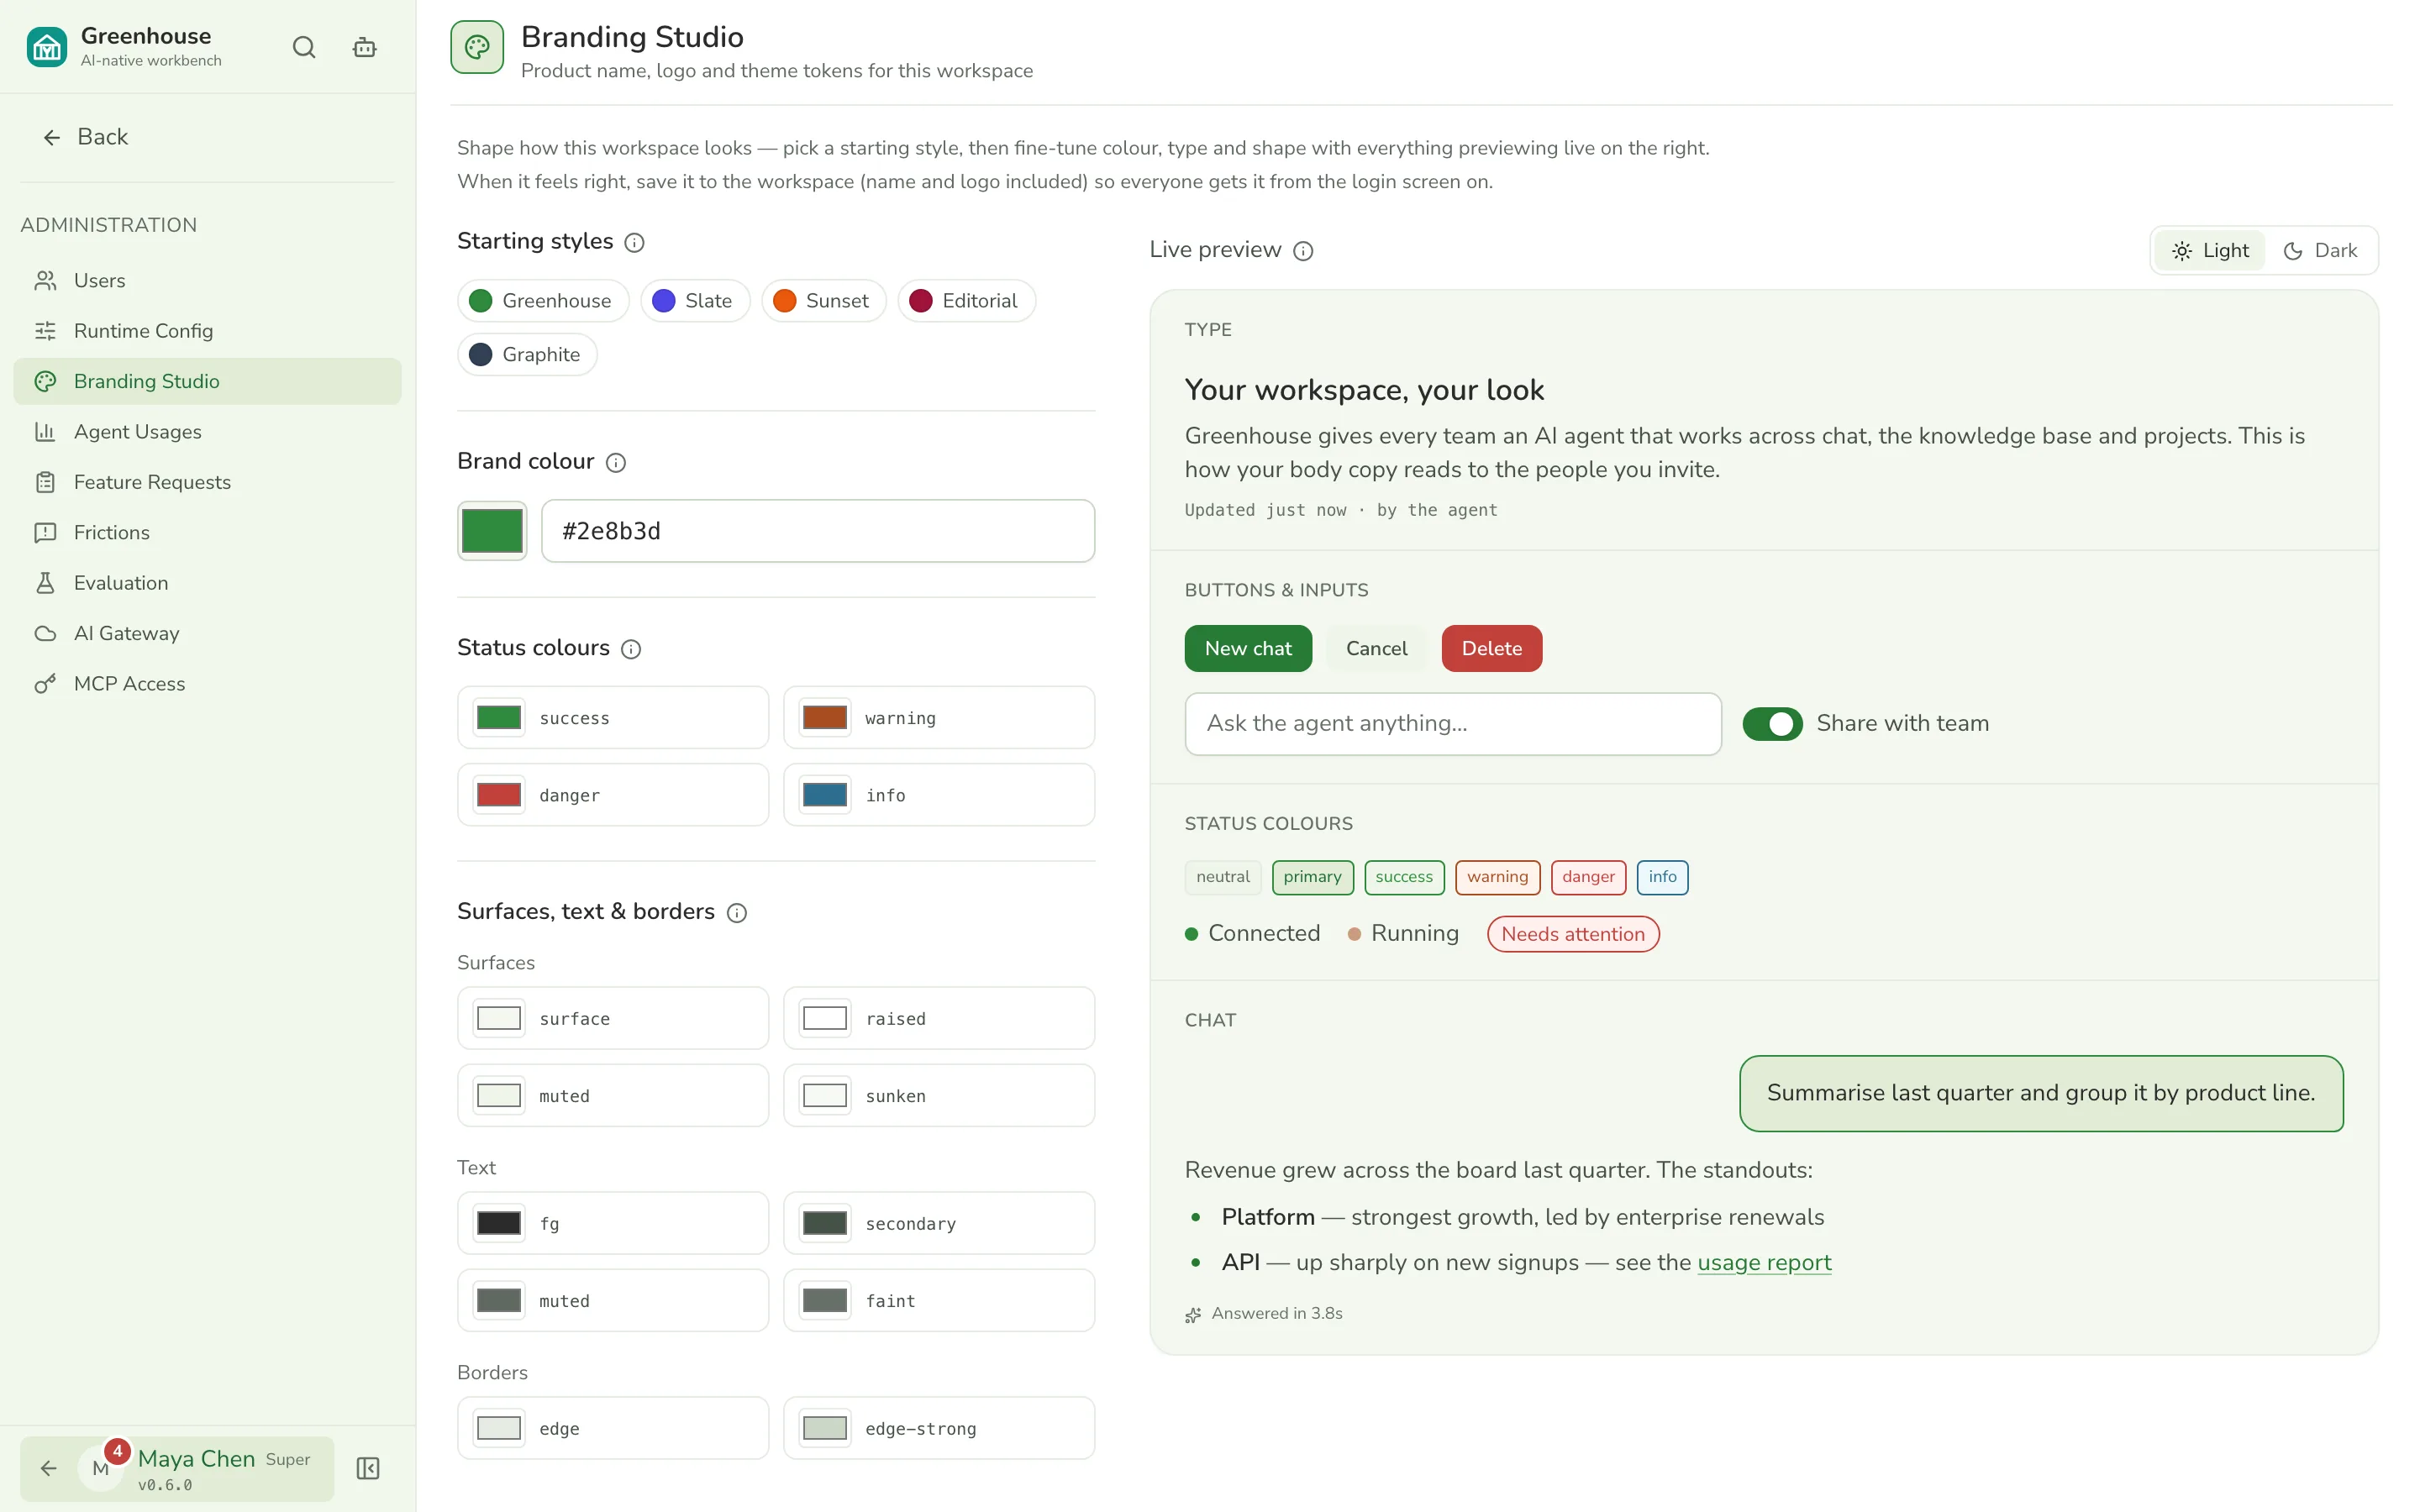Click the Cancel preview button

tap(1376, 649)
